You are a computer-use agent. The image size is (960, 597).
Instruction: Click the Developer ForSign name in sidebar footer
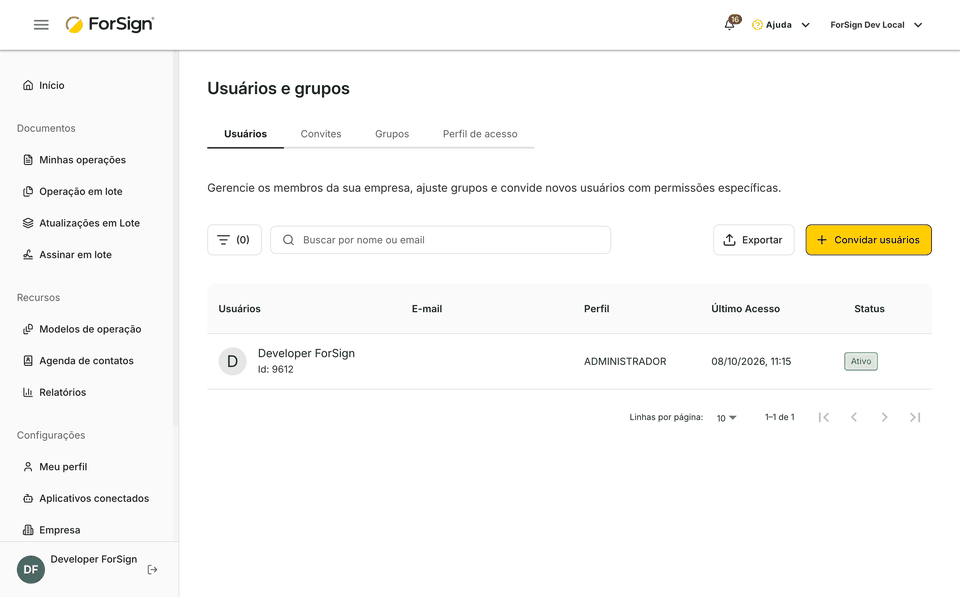pos(94,559)
